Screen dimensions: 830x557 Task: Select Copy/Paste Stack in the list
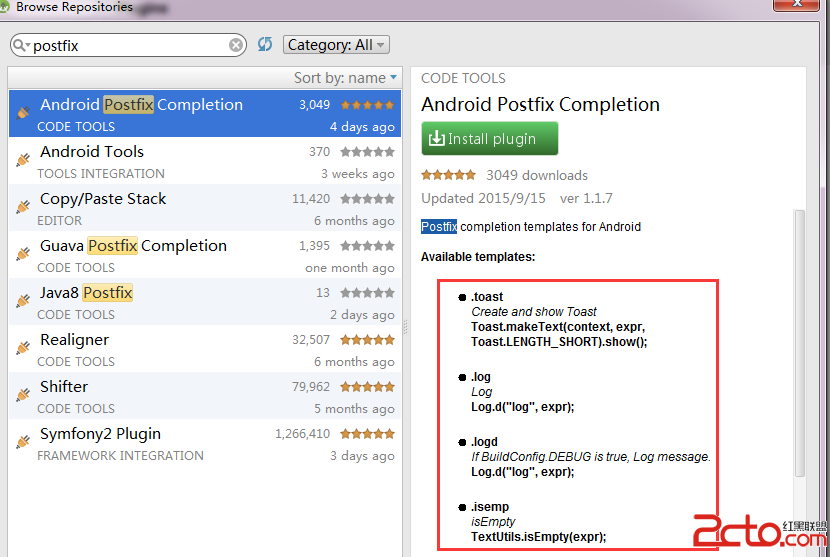205,208
